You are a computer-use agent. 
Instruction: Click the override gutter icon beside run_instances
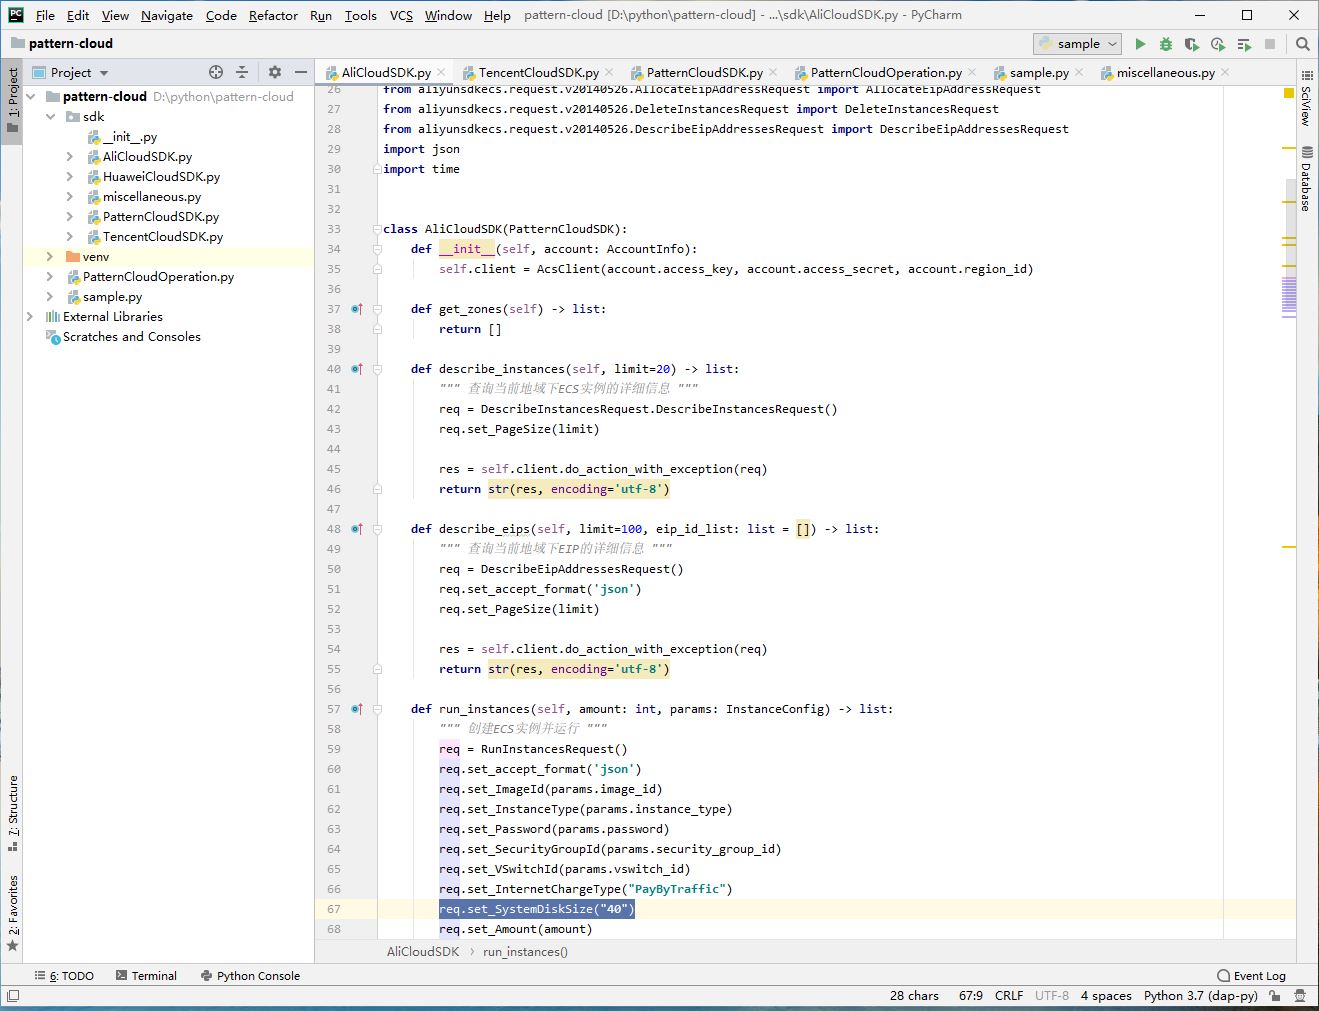tap(357, 709)
